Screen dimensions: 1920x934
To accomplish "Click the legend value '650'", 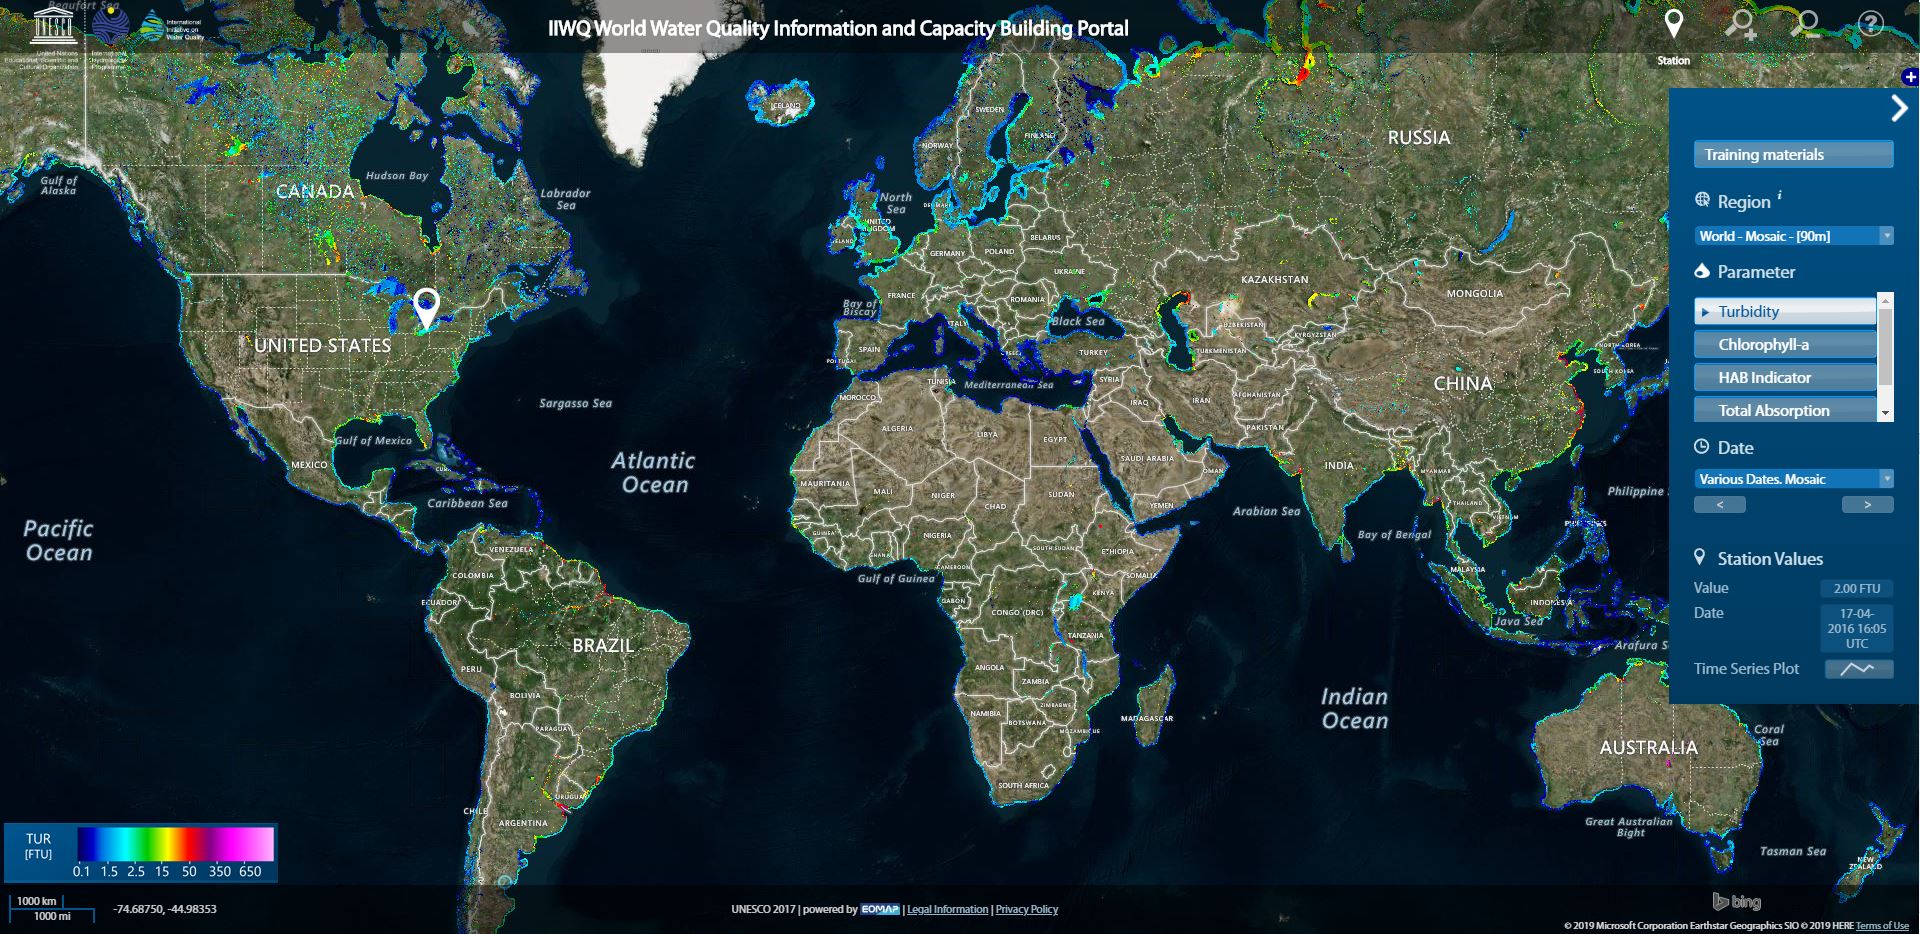I will [250, 871].
